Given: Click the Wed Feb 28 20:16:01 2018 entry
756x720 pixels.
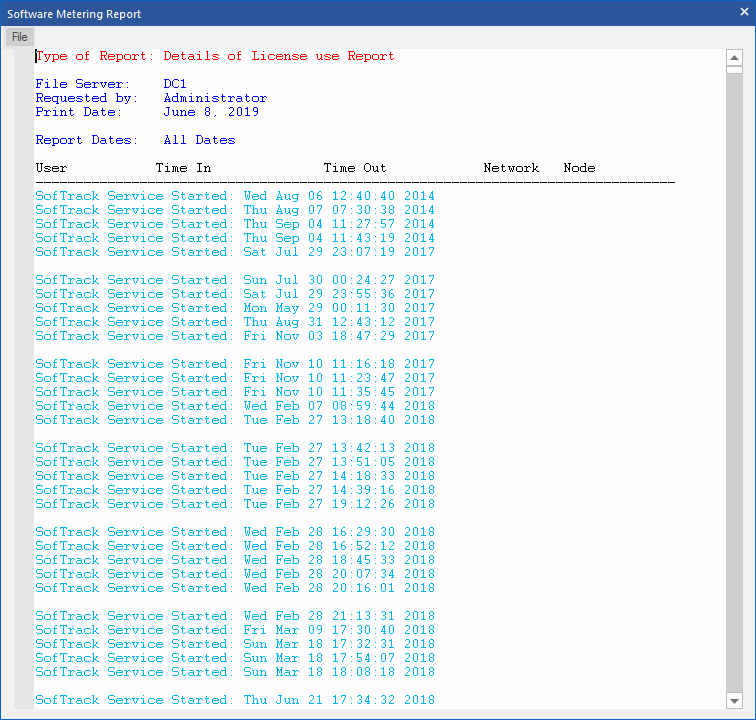Looking at the screenshot, I should tap(235, 588).
